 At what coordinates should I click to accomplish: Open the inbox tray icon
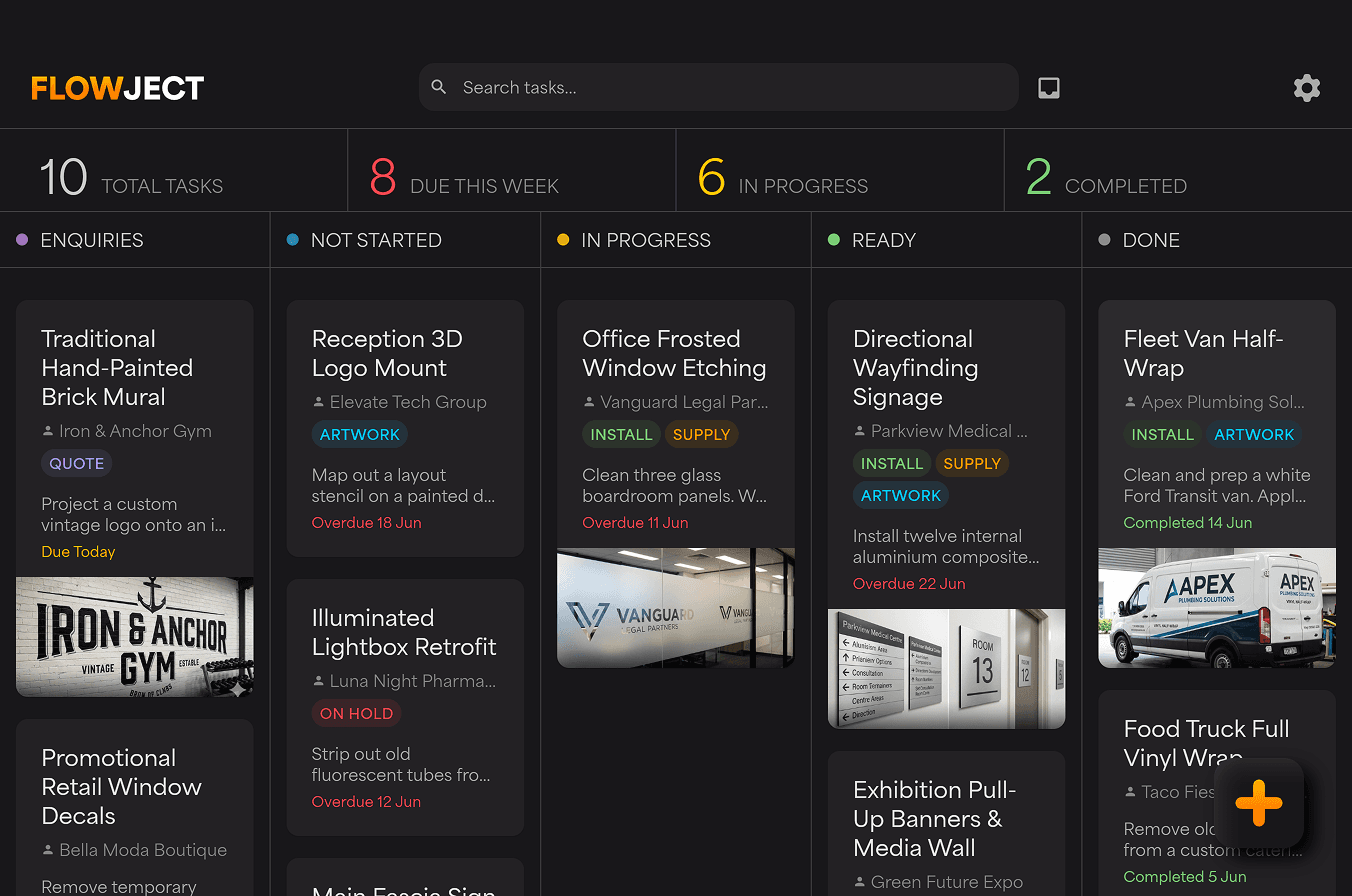(1048, 88)
